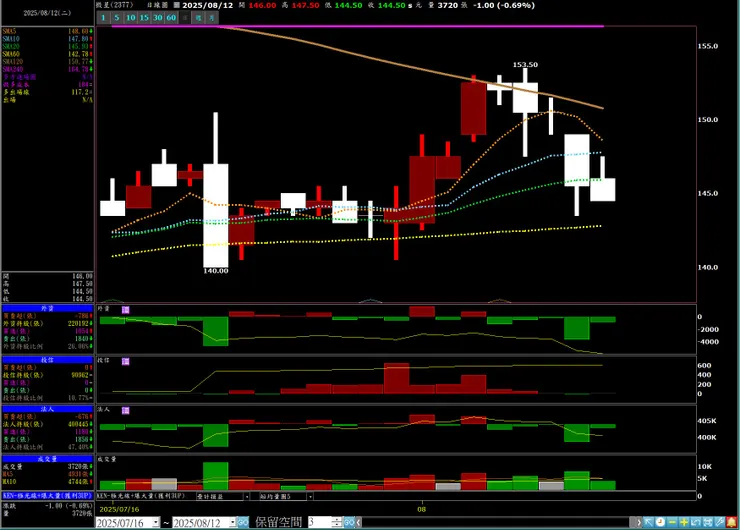Image resolution: width=740 pixels, height=530 pixels.
Task: Click the clock history icon
Action: coord(660,522)
